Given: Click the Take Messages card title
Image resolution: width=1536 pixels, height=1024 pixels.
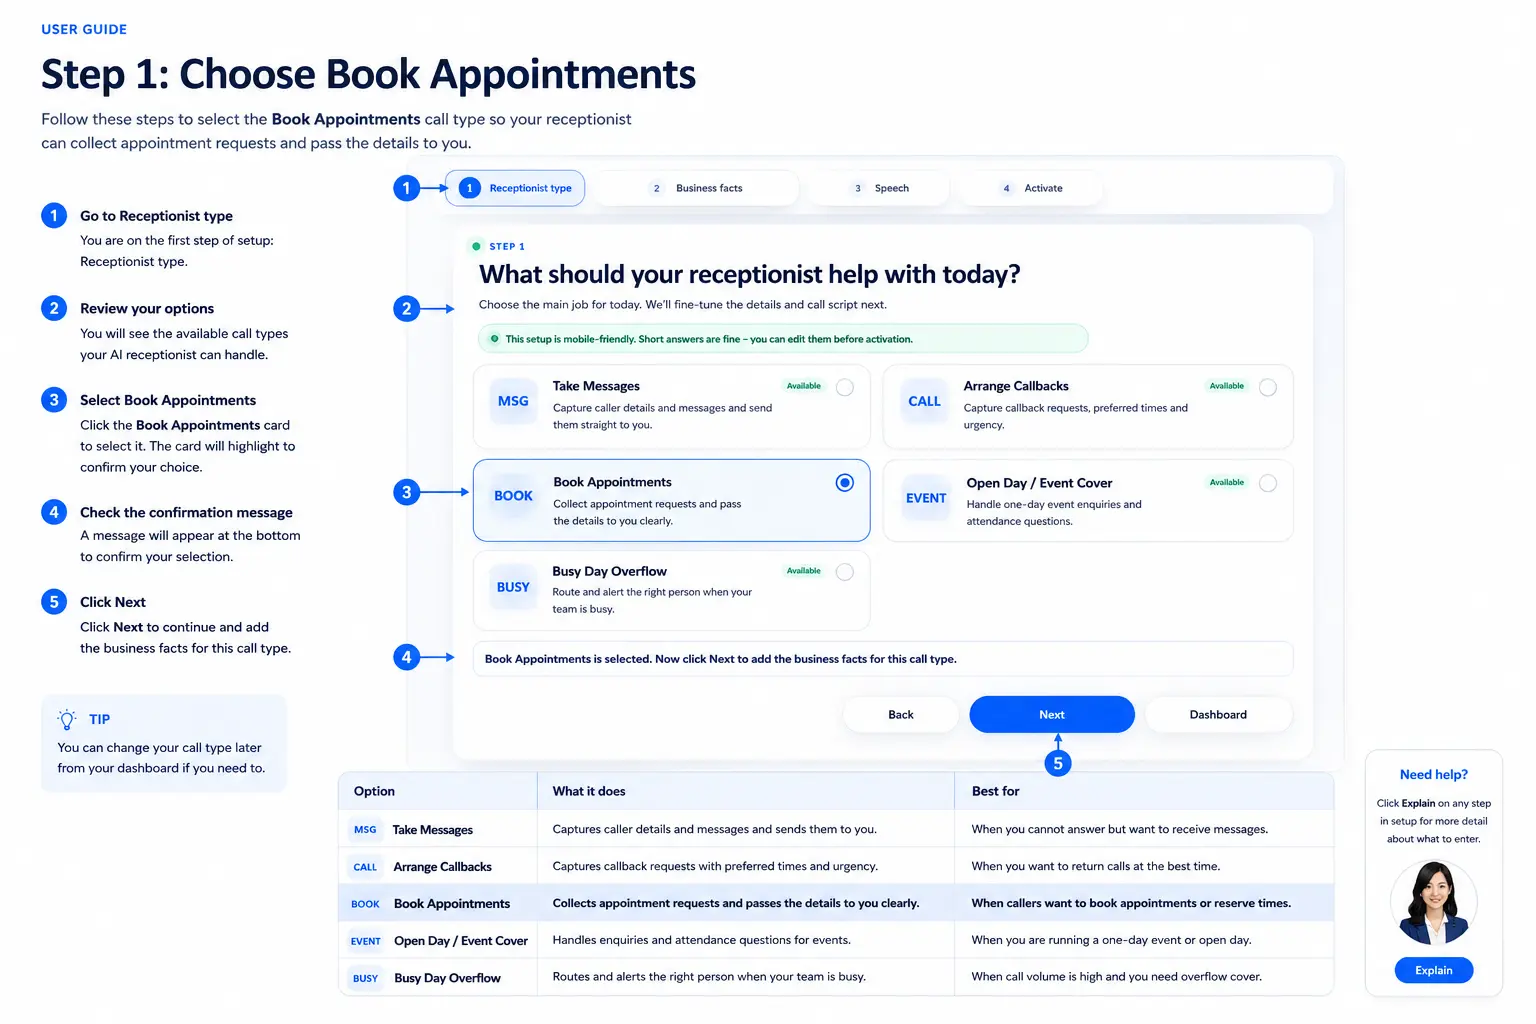Looking at the screenshot, I should click(596, 386).
